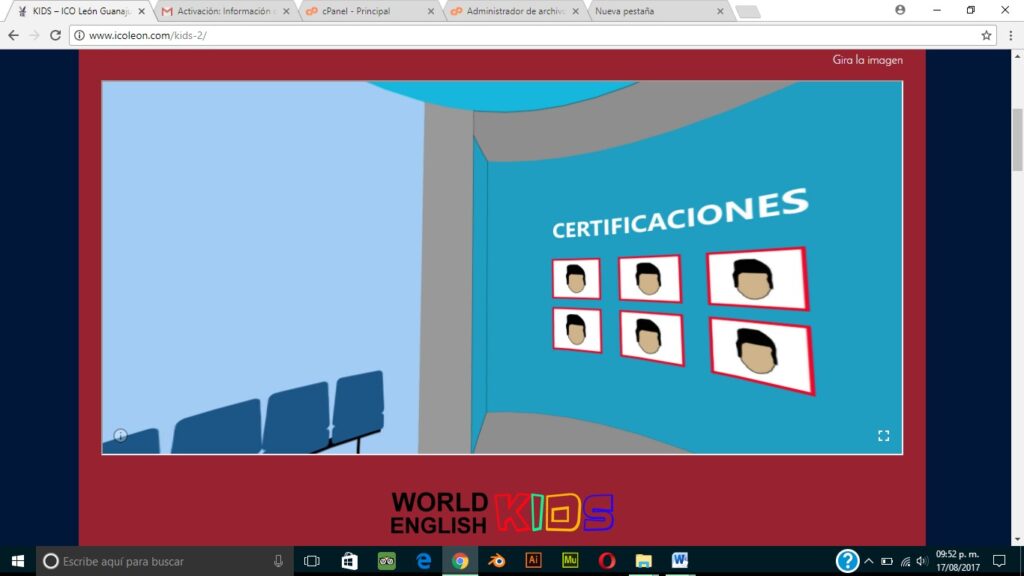
Task: Bookmark this page with the star icon
Action: 986,35
